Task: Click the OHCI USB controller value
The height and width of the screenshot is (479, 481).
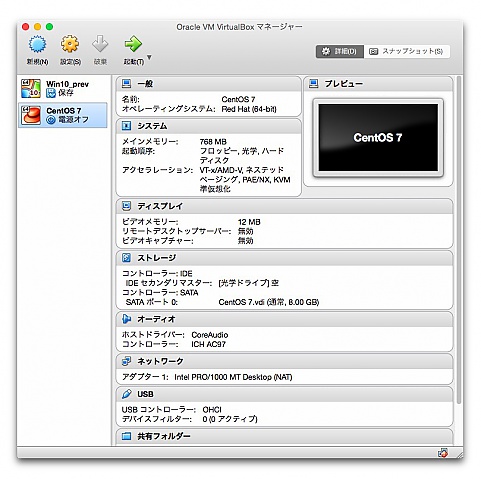Action: tap(212, 410)
